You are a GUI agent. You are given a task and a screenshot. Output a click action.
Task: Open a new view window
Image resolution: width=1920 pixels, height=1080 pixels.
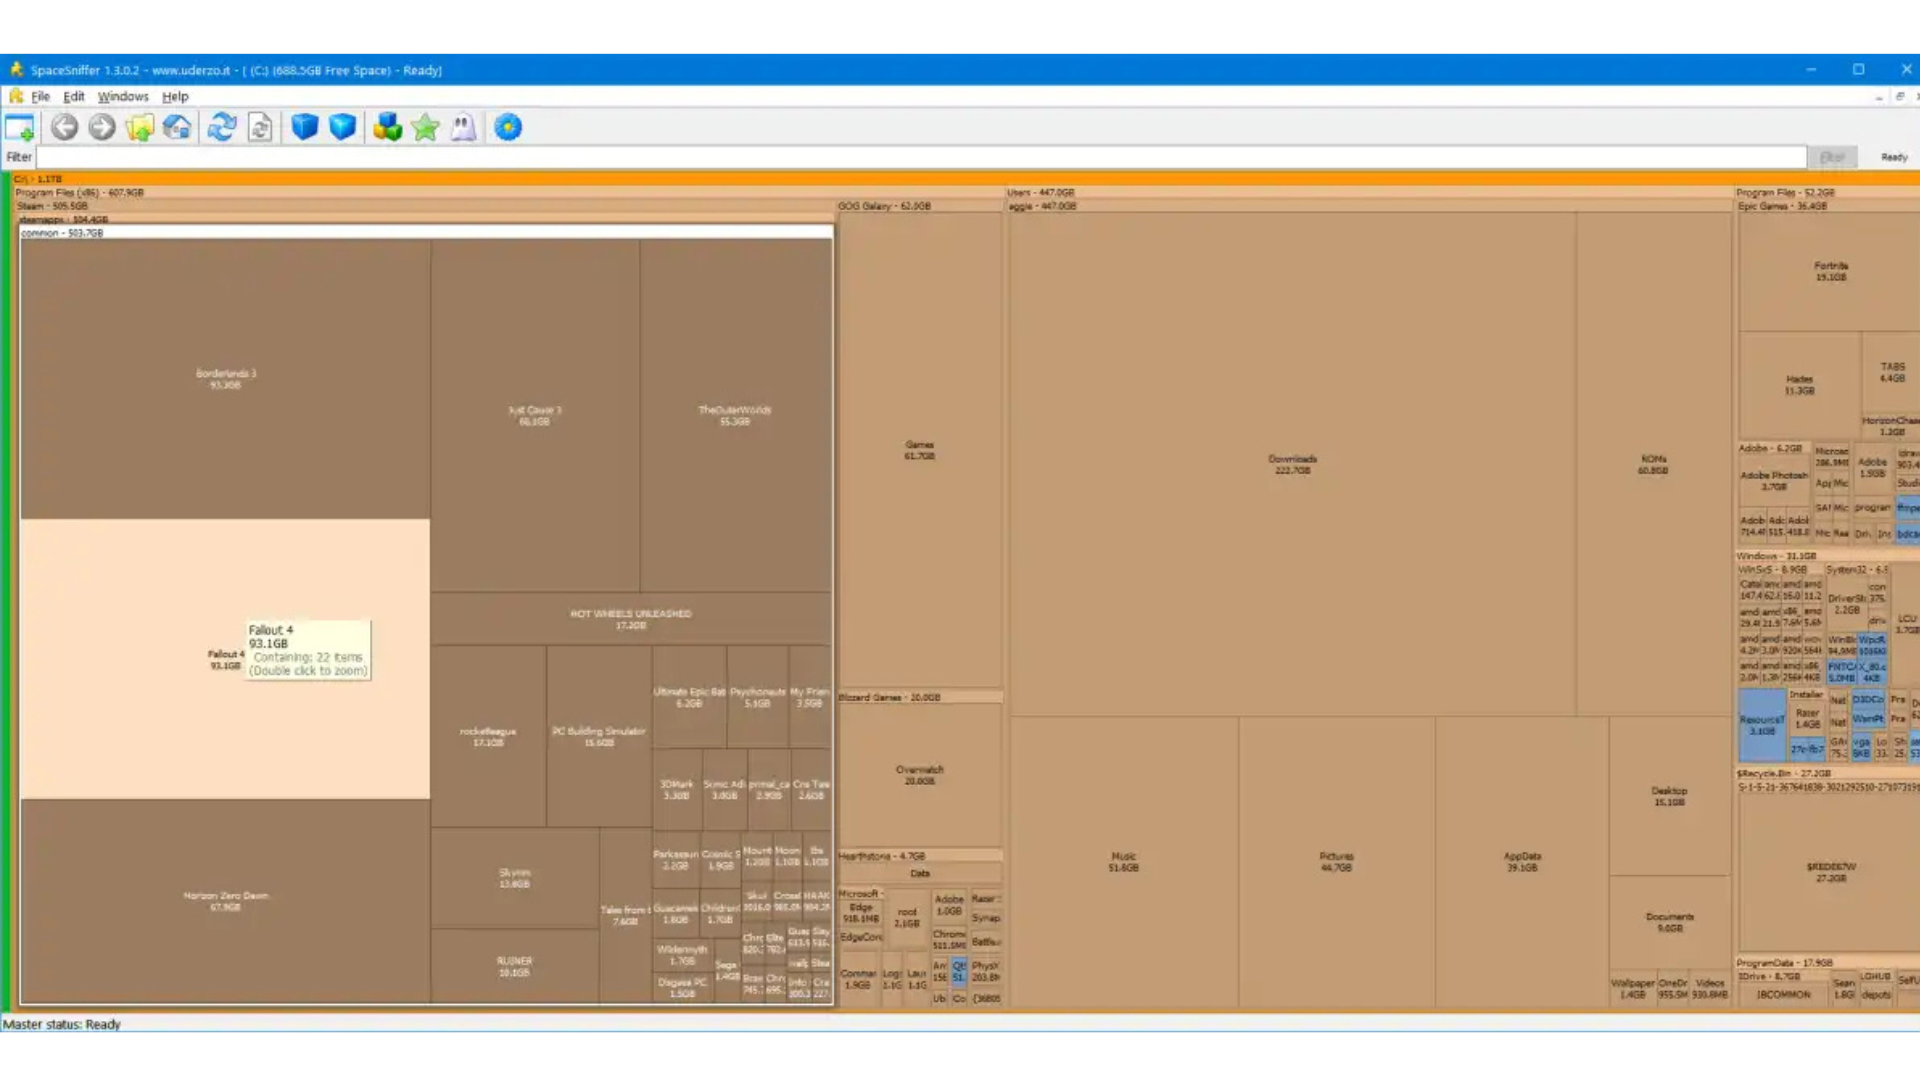[19, 128]
